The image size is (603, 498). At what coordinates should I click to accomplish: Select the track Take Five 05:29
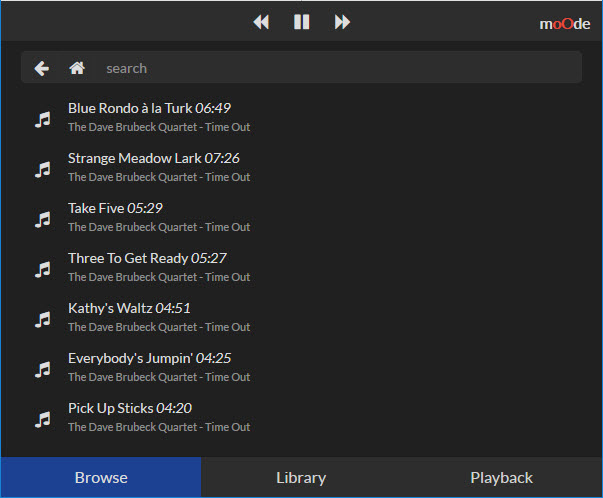point(115,208)
